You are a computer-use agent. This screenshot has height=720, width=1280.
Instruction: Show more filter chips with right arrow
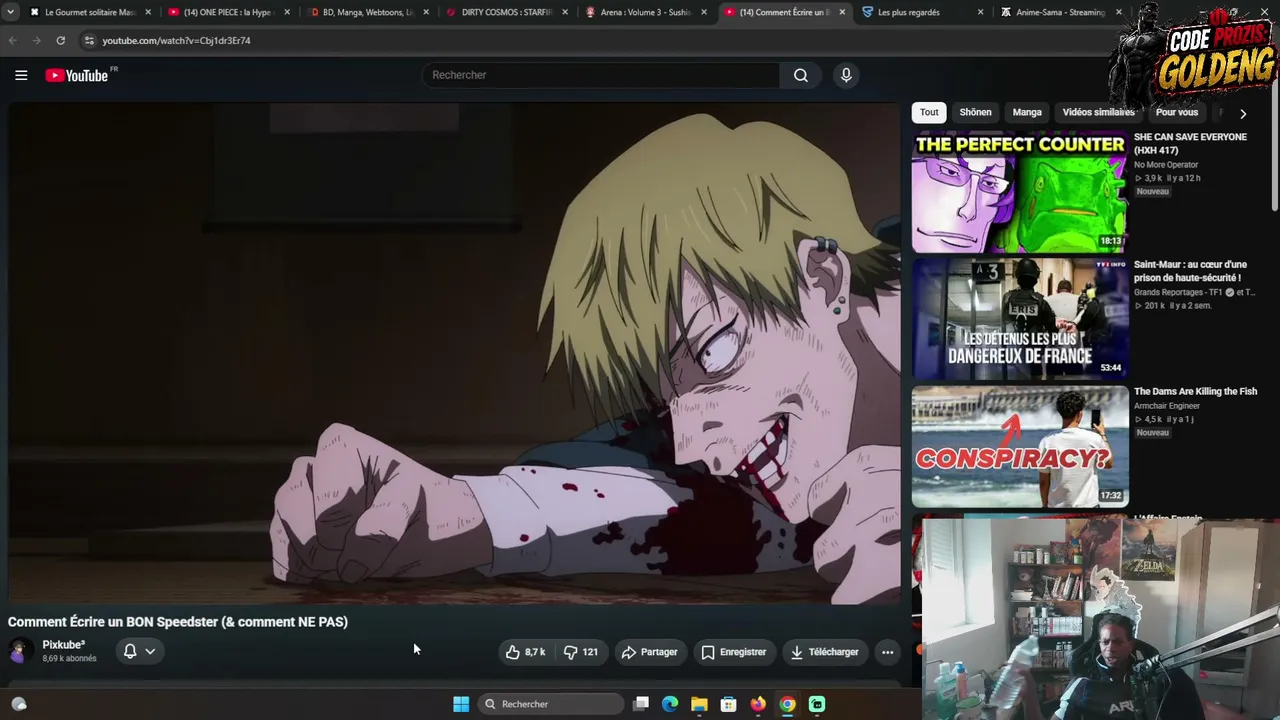pos(1243,113)
